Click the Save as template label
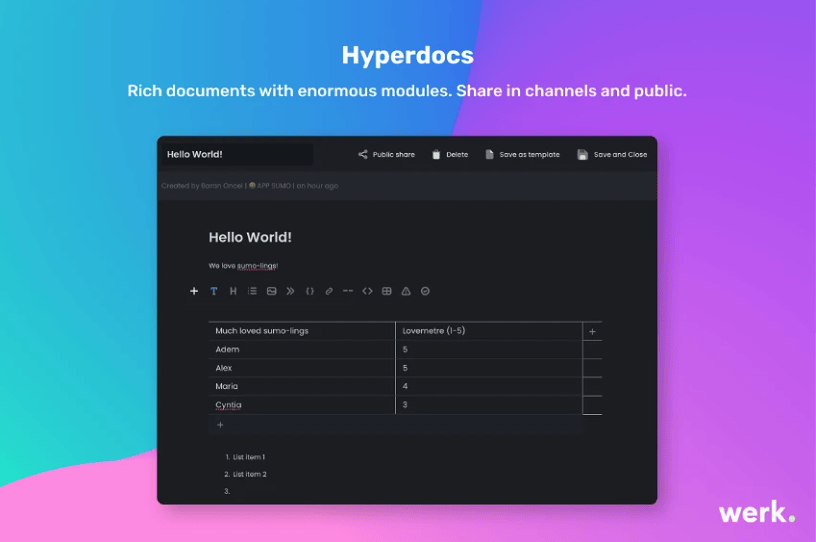This screenshot has width=816, height=542. (x=529, y=155)
